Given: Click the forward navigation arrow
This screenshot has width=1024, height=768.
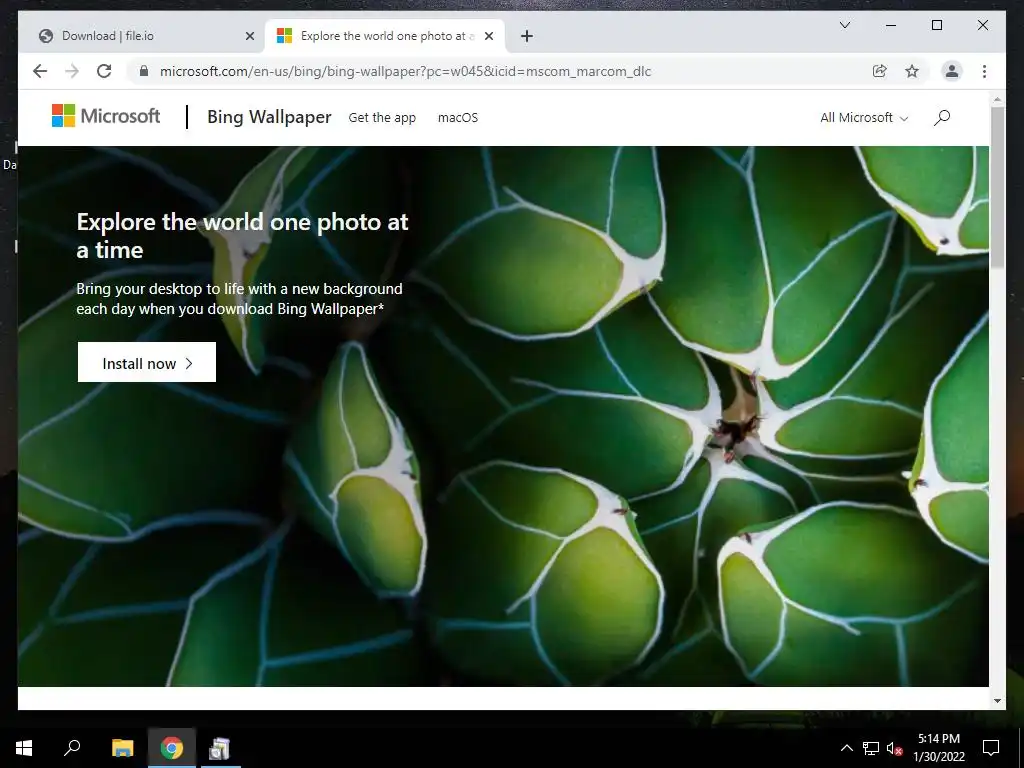Looking at the screenshot, I should [x=72, y=71].
